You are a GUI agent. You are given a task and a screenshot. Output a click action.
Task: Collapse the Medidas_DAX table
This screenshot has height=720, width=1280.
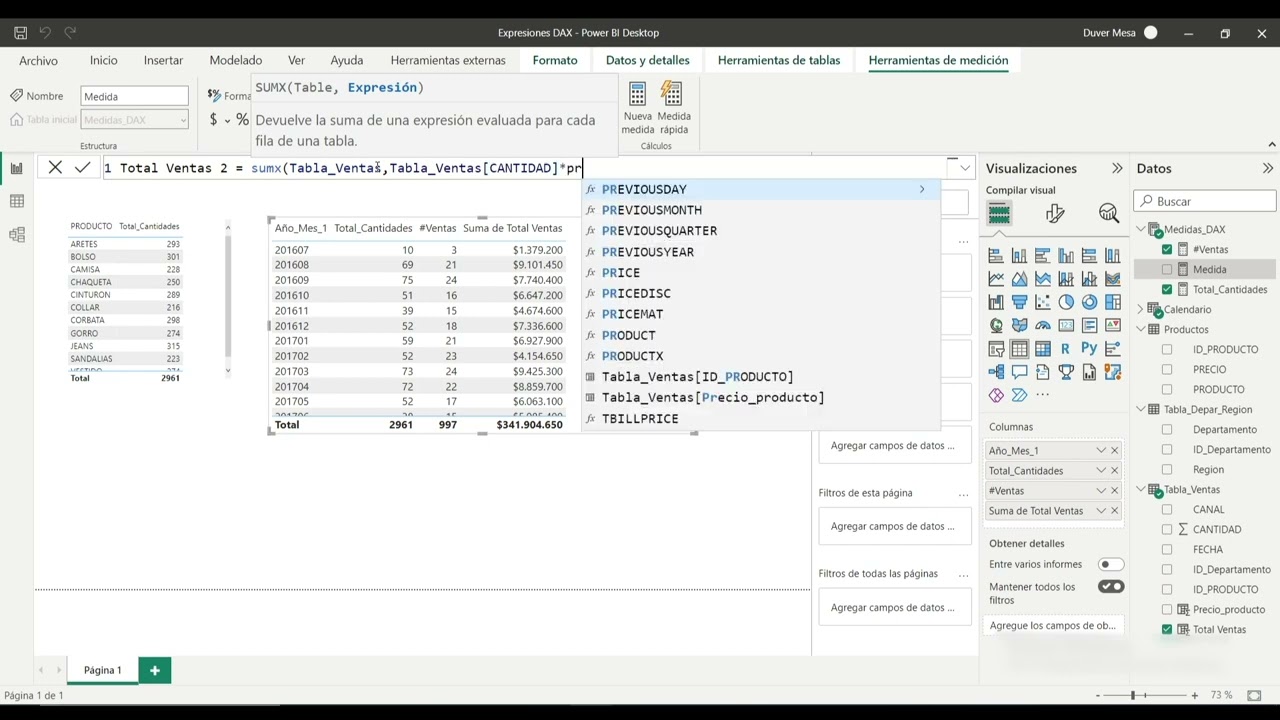tap(1142, 229)
